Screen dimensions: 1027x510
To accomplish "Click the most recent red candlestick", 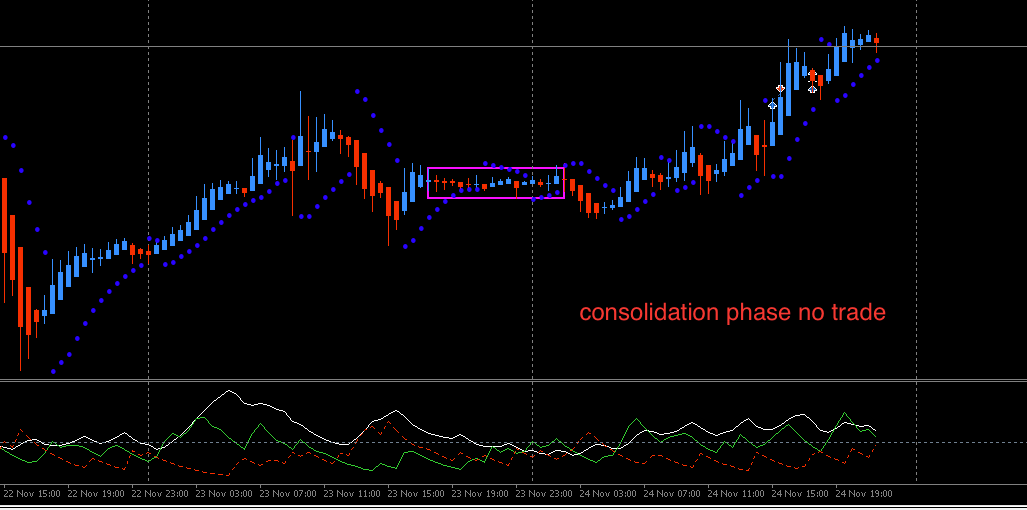I will click(876, 41).
